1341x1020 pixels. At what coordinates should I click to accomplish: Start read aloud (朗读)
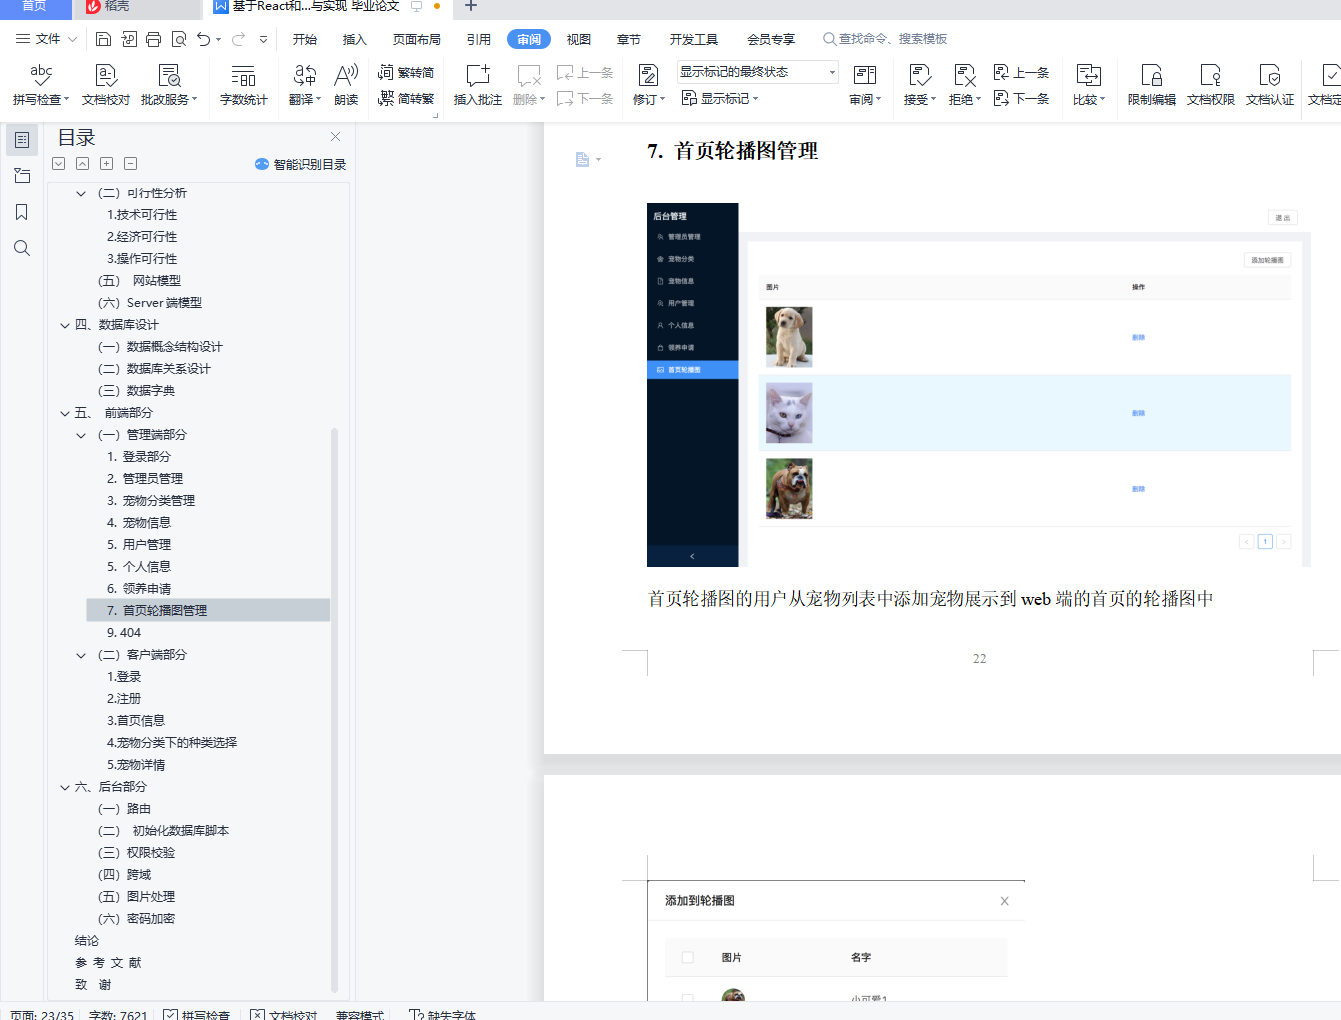pos(346,85)
